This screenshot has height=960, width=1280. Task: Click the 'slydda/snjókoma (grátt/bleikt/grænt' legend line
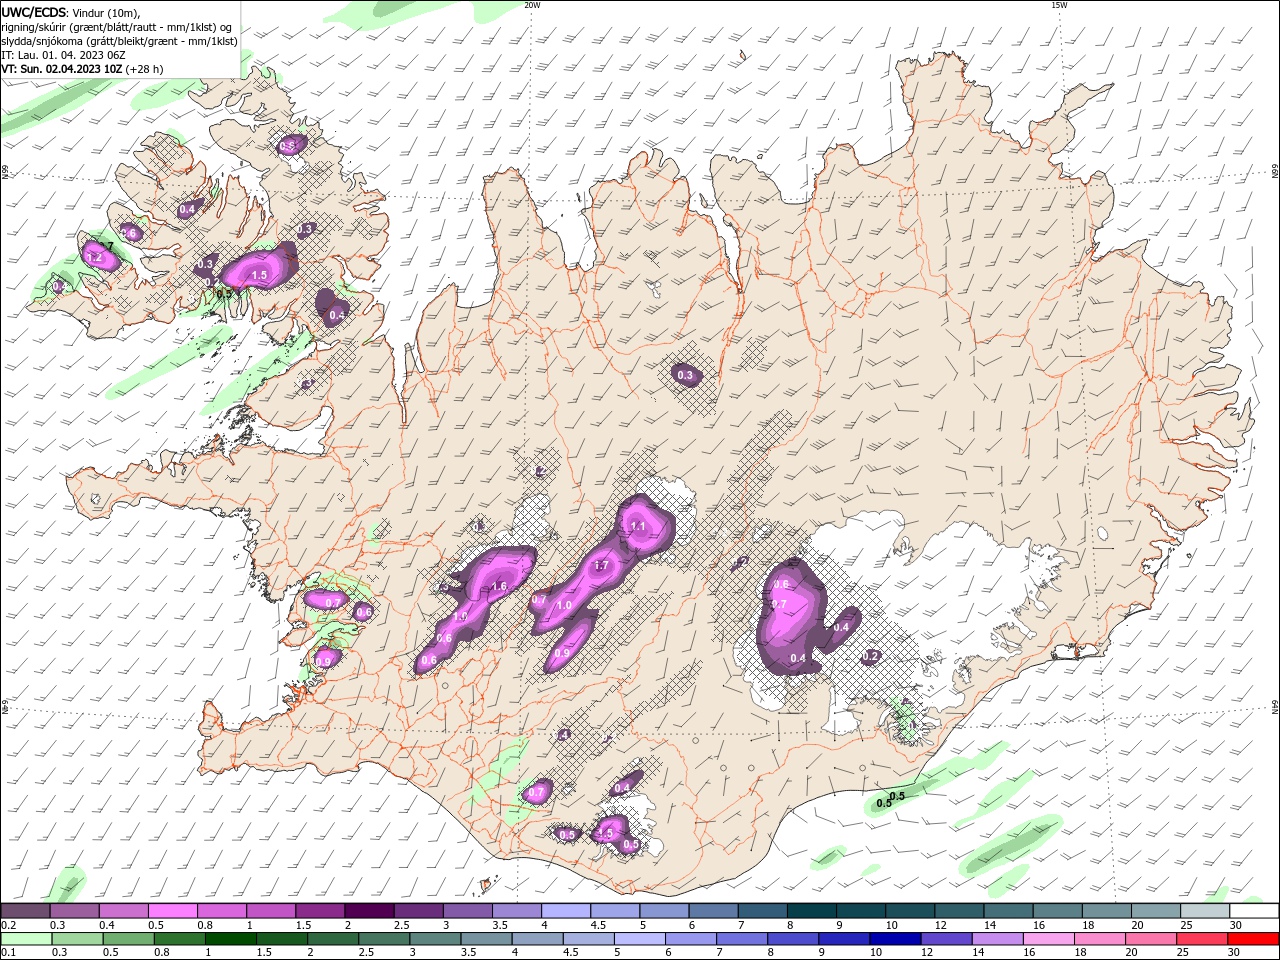pos(120,41)
